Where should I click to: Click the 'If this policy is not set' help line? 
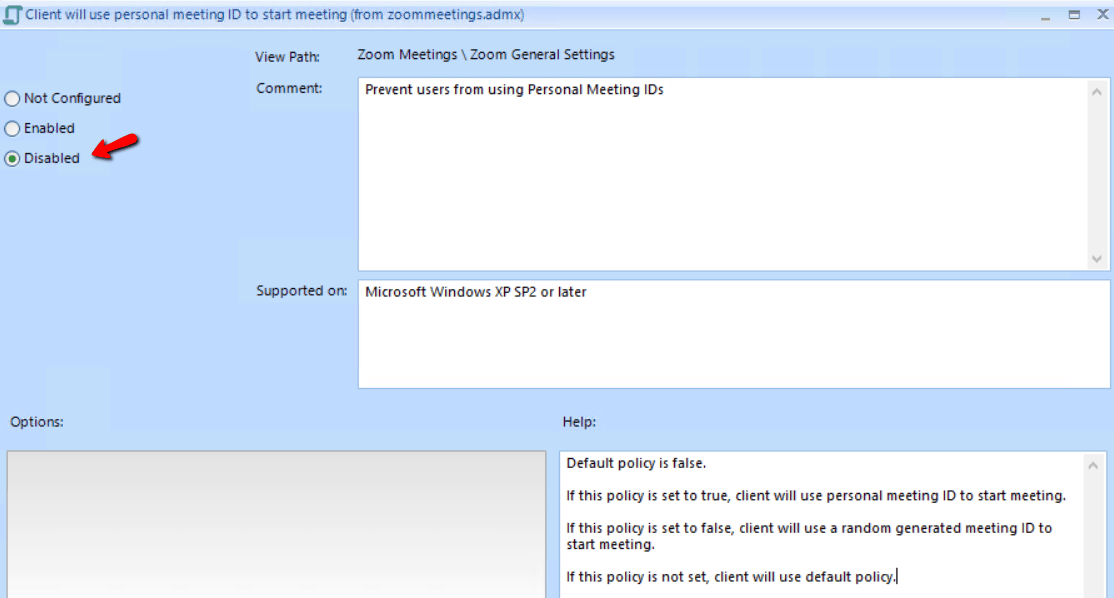pos(731,577)
